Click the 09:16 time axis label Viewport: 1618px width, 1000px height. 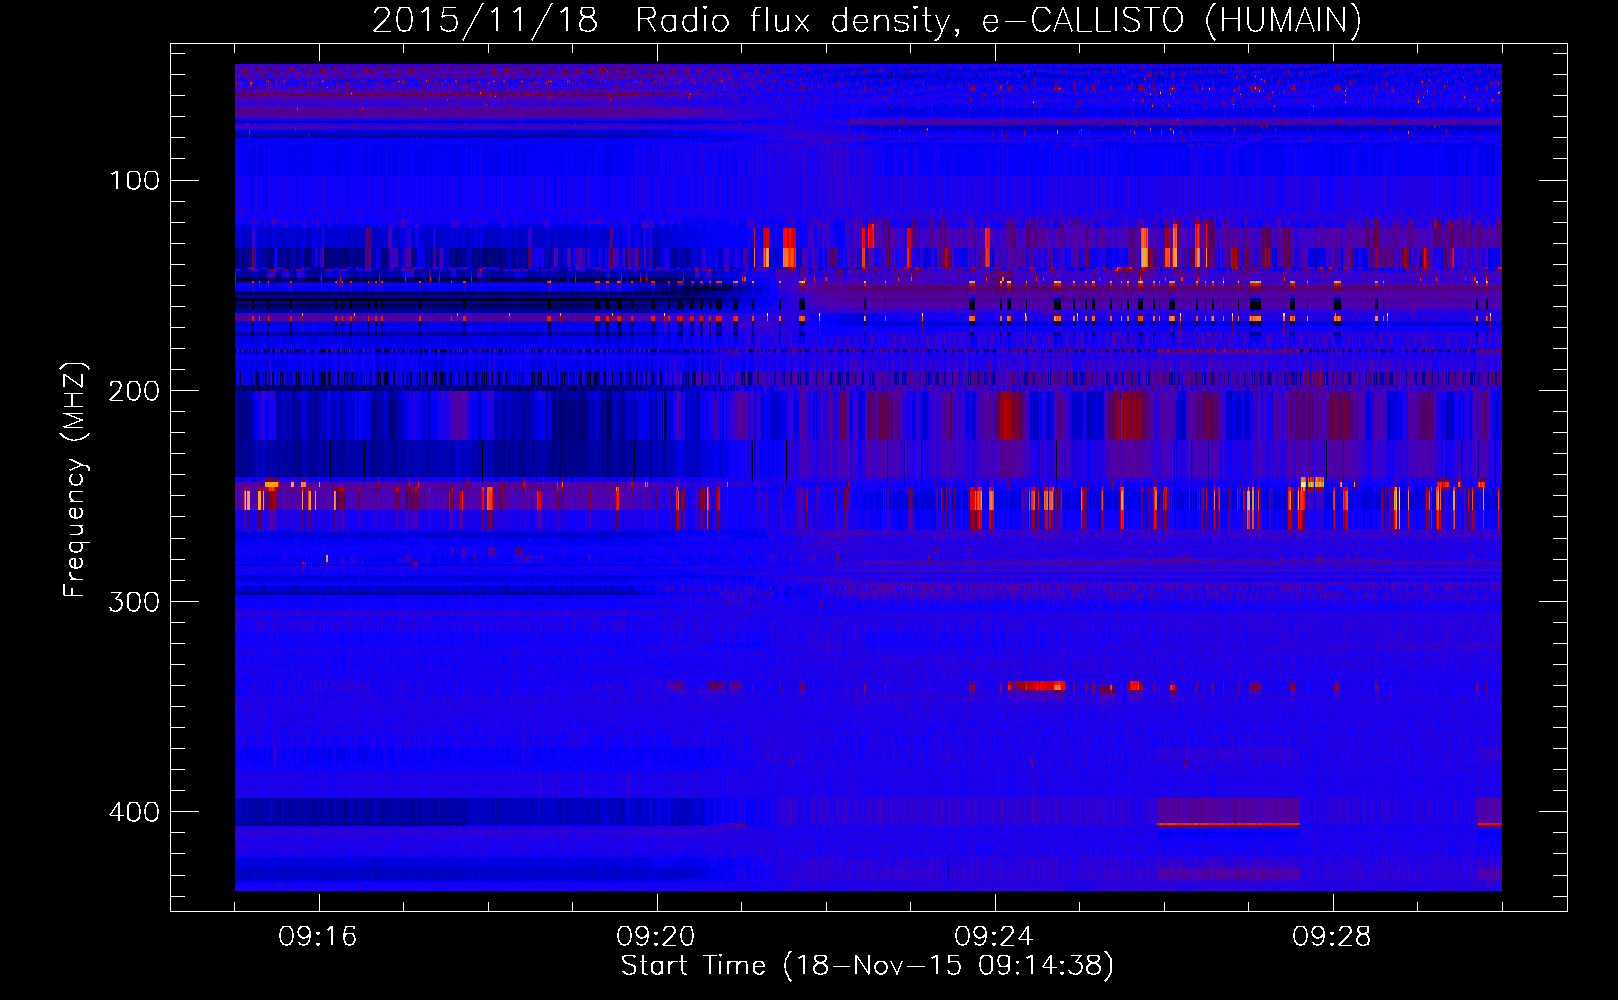(318, 937)
